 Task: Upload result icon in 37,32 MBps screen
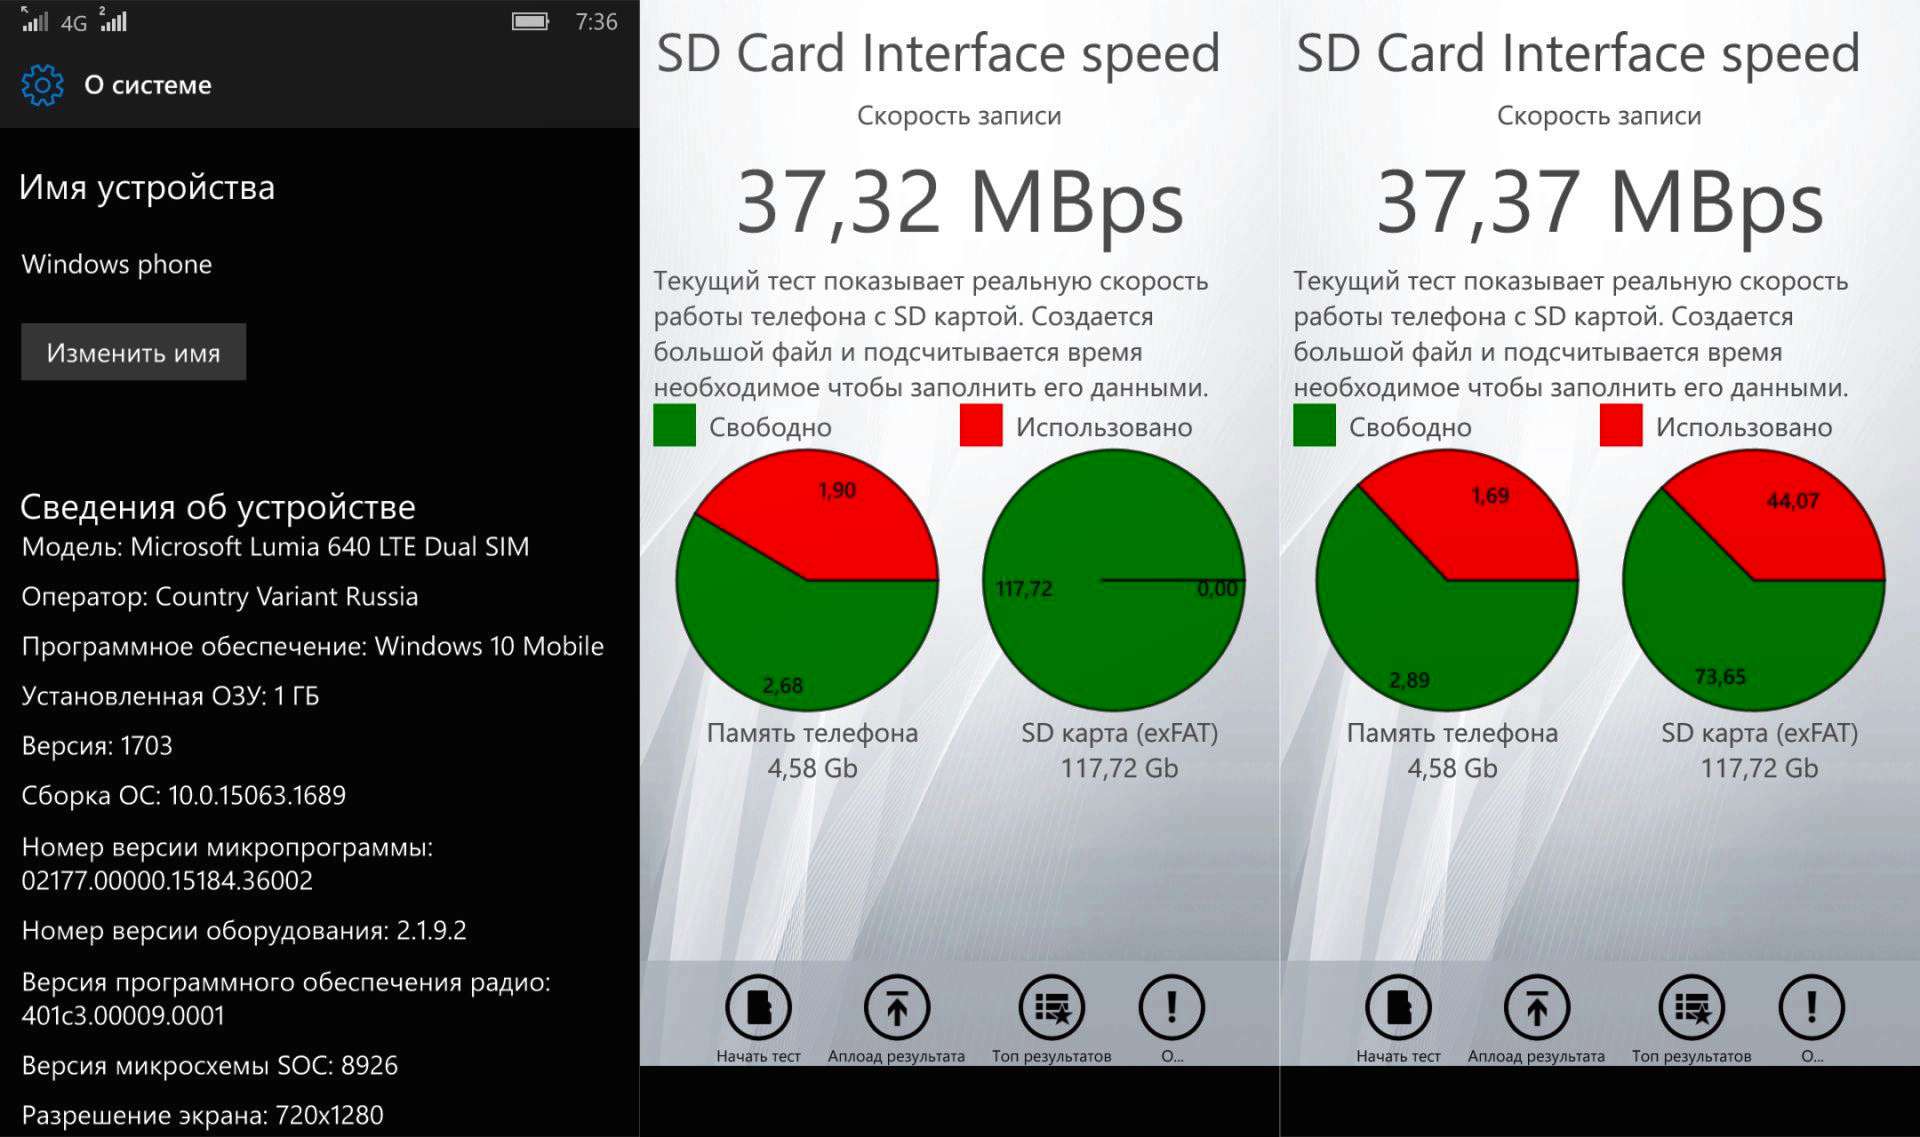(897, 1008)
